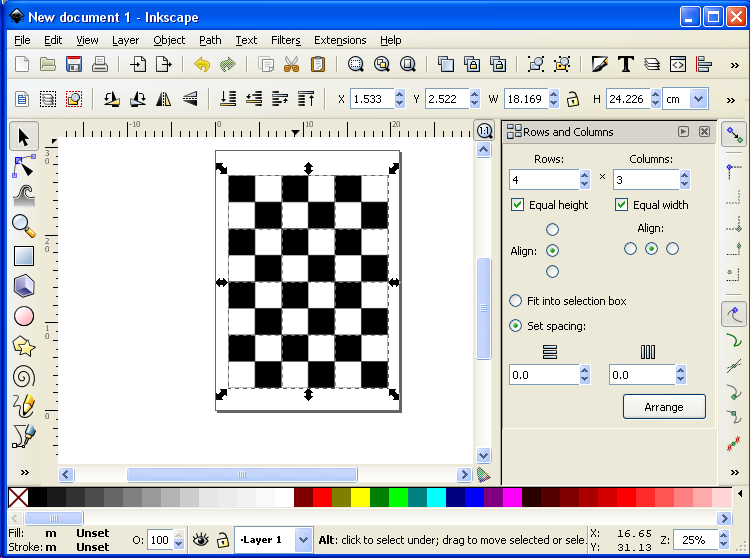Viewport: 750px width, 558px height.
Task: Toggle the Equal height checkbox
Action: (518, 205)
